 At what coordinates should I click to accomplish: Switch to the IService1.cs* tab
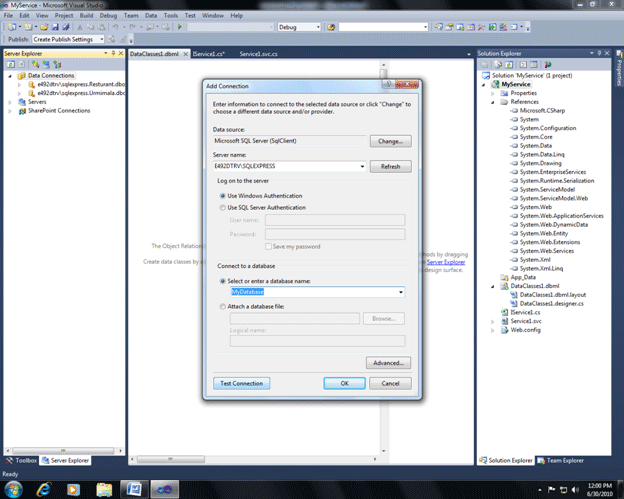click(x=209, y=54)
